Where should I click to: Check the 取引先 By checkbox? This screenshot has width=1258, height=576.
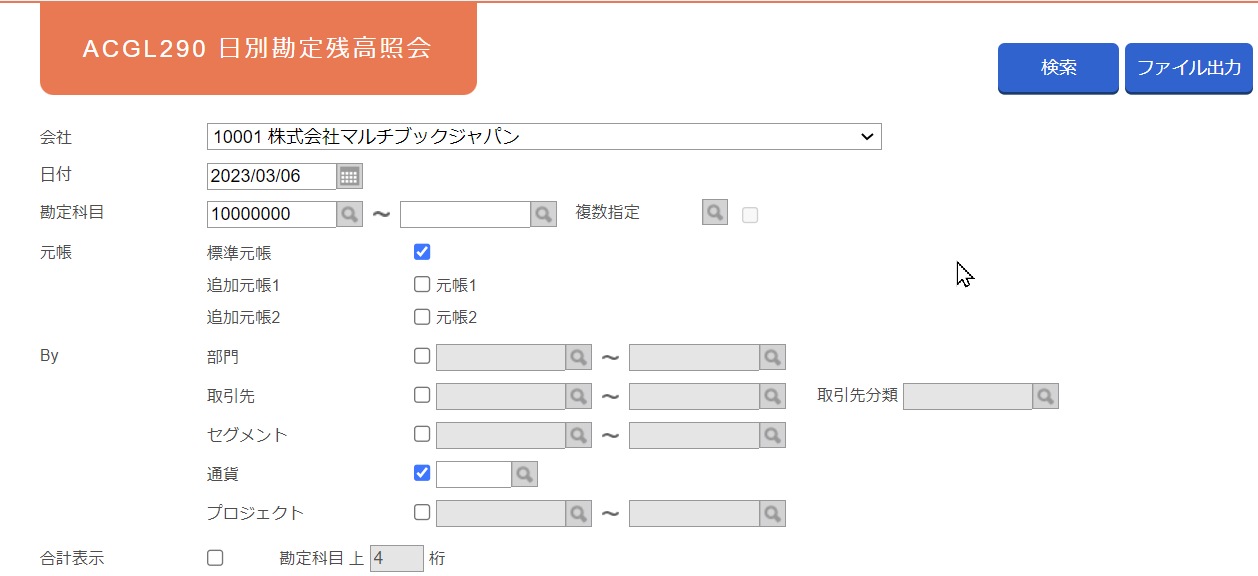[x=422, y=395]
